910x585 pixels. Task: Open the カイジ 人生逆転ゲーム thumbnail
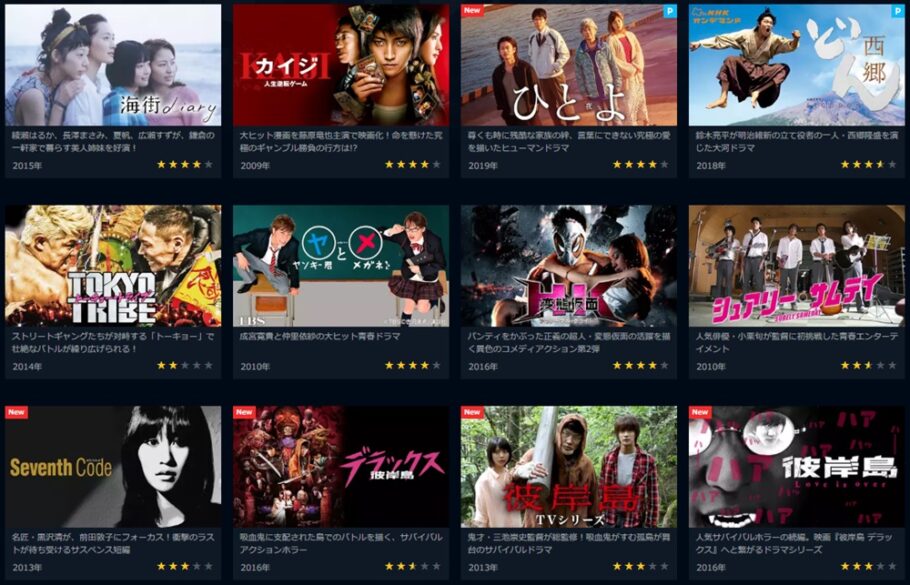pos(341,65)
